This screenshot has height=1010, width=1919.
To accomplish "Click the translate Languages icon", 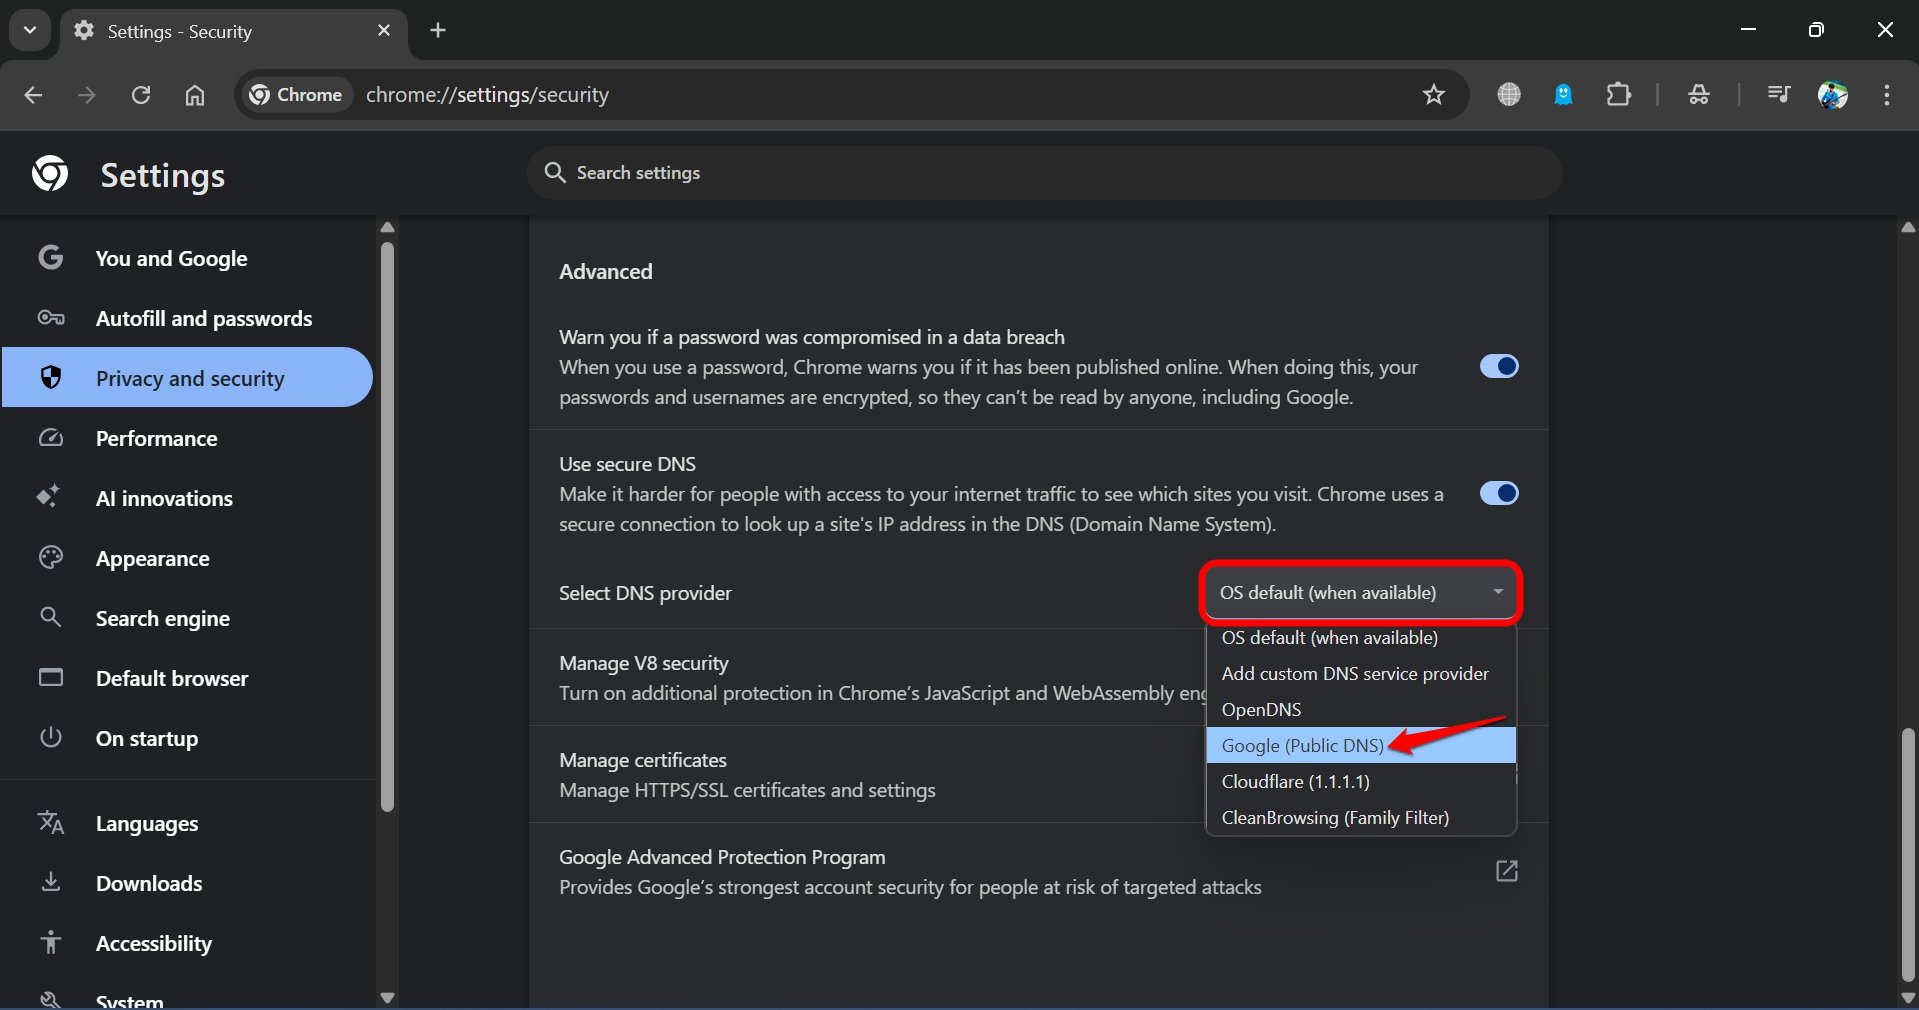I will [51, 822].
